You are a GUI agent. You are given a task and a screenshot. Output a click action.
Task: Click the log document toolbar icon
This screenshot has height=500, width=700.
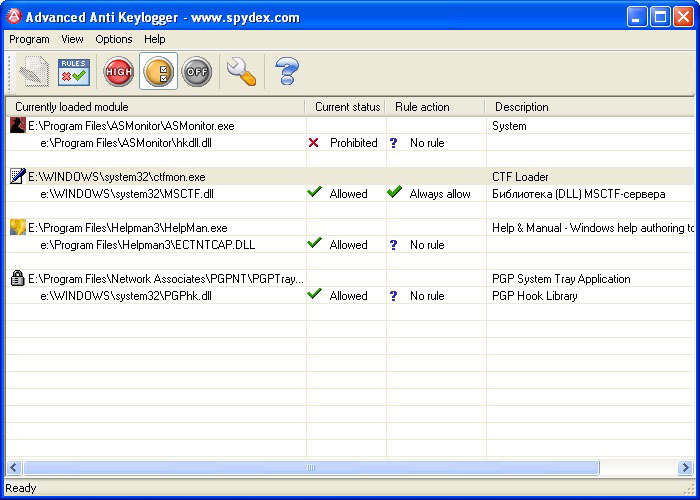pyautogui.click(x=35, y=71)
